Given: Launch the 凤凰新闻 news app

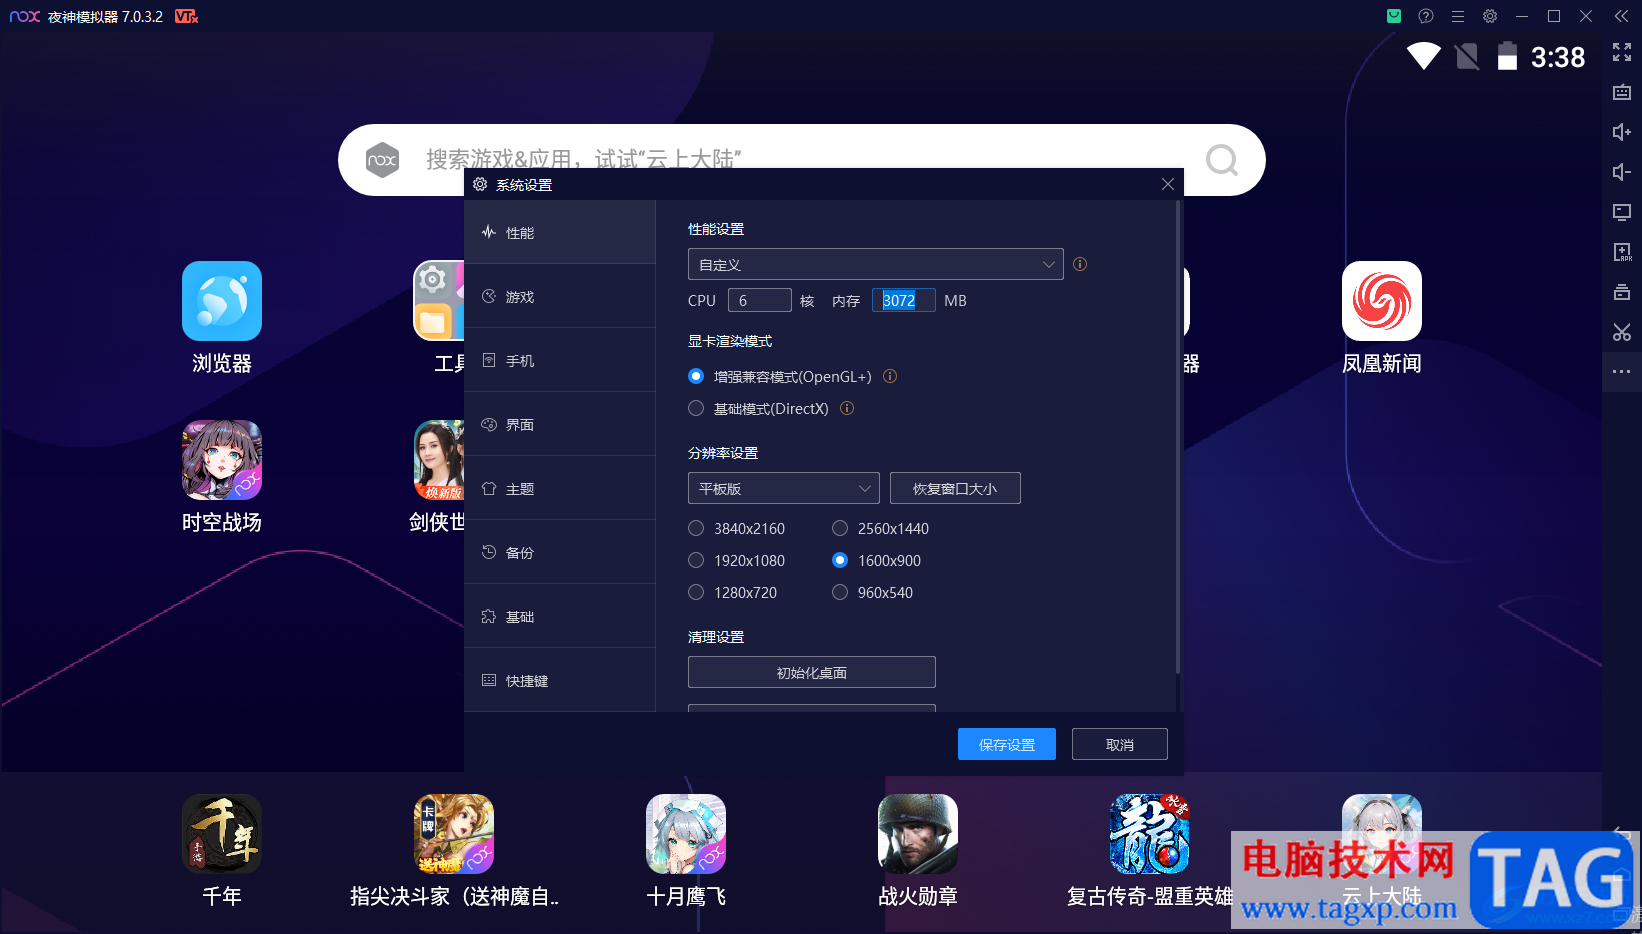Looking at the screenshot, I should pyautogui.click(x=1382, y=301).
